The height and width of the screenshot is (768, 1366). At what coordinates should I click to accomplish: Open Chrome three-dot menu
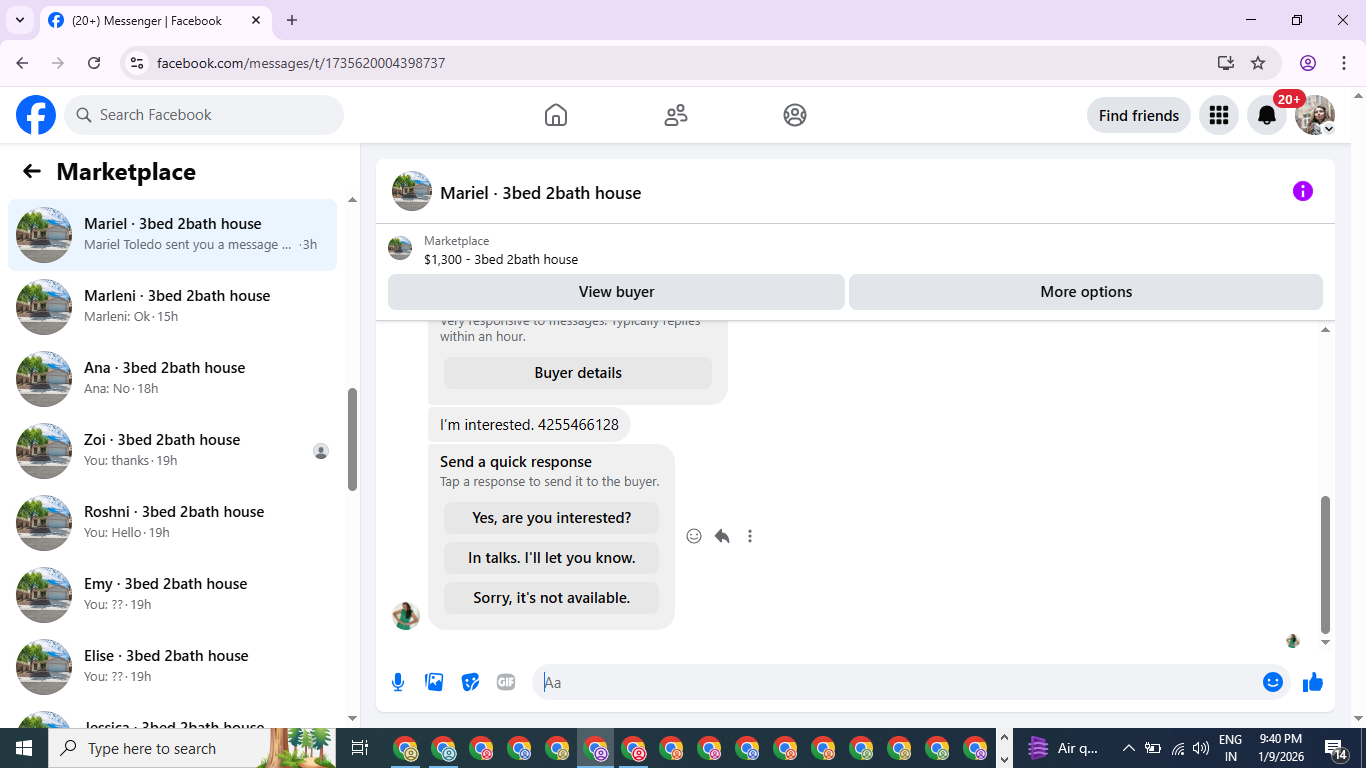click(x=1343, y=63)
